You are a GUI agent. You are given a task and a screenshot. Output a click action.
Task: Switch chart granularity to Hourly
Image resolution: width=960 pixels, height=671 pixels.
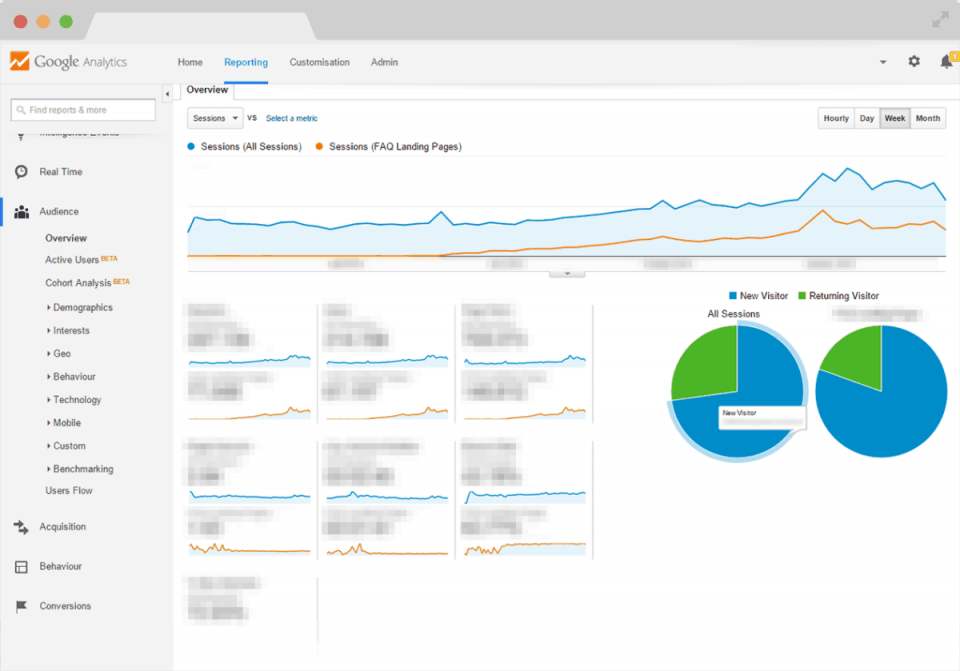[x=836, y=119]
